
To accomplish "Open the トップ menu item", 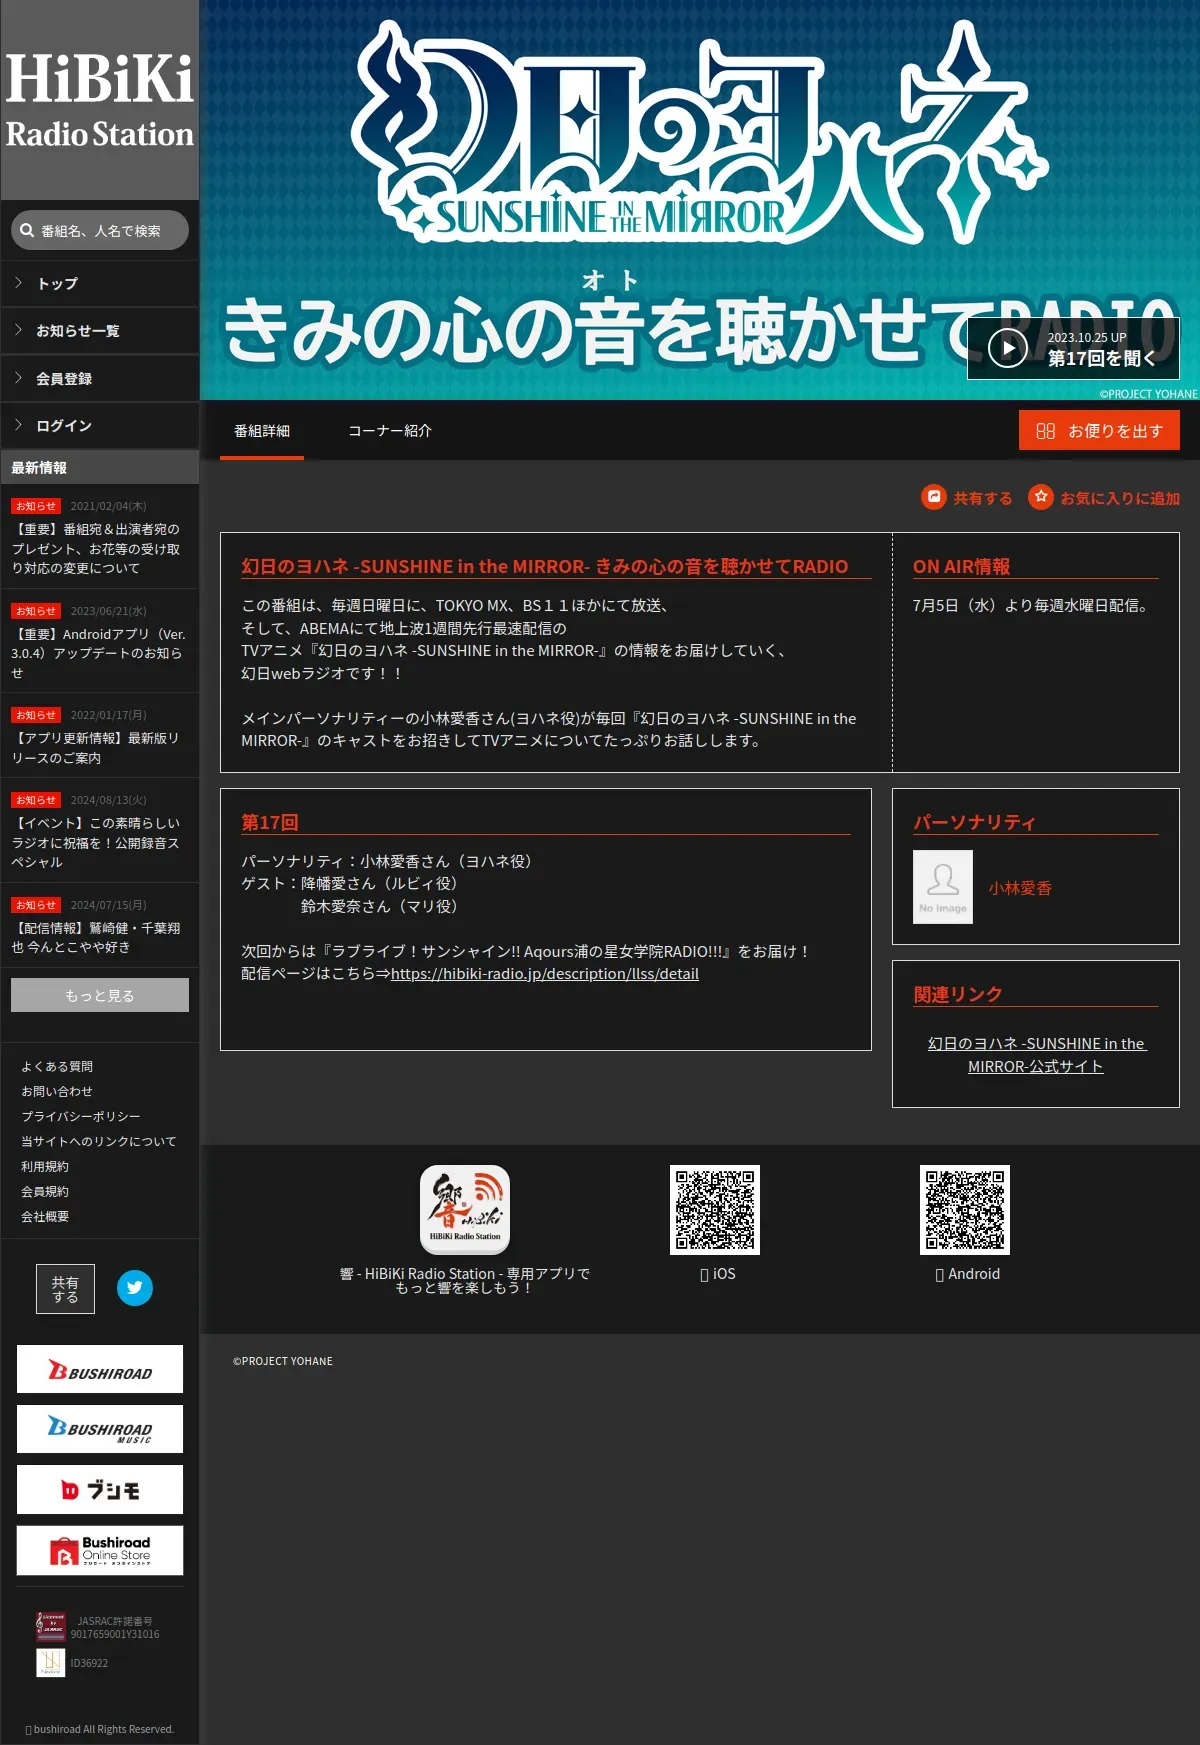I will click(x=100, y=284).
